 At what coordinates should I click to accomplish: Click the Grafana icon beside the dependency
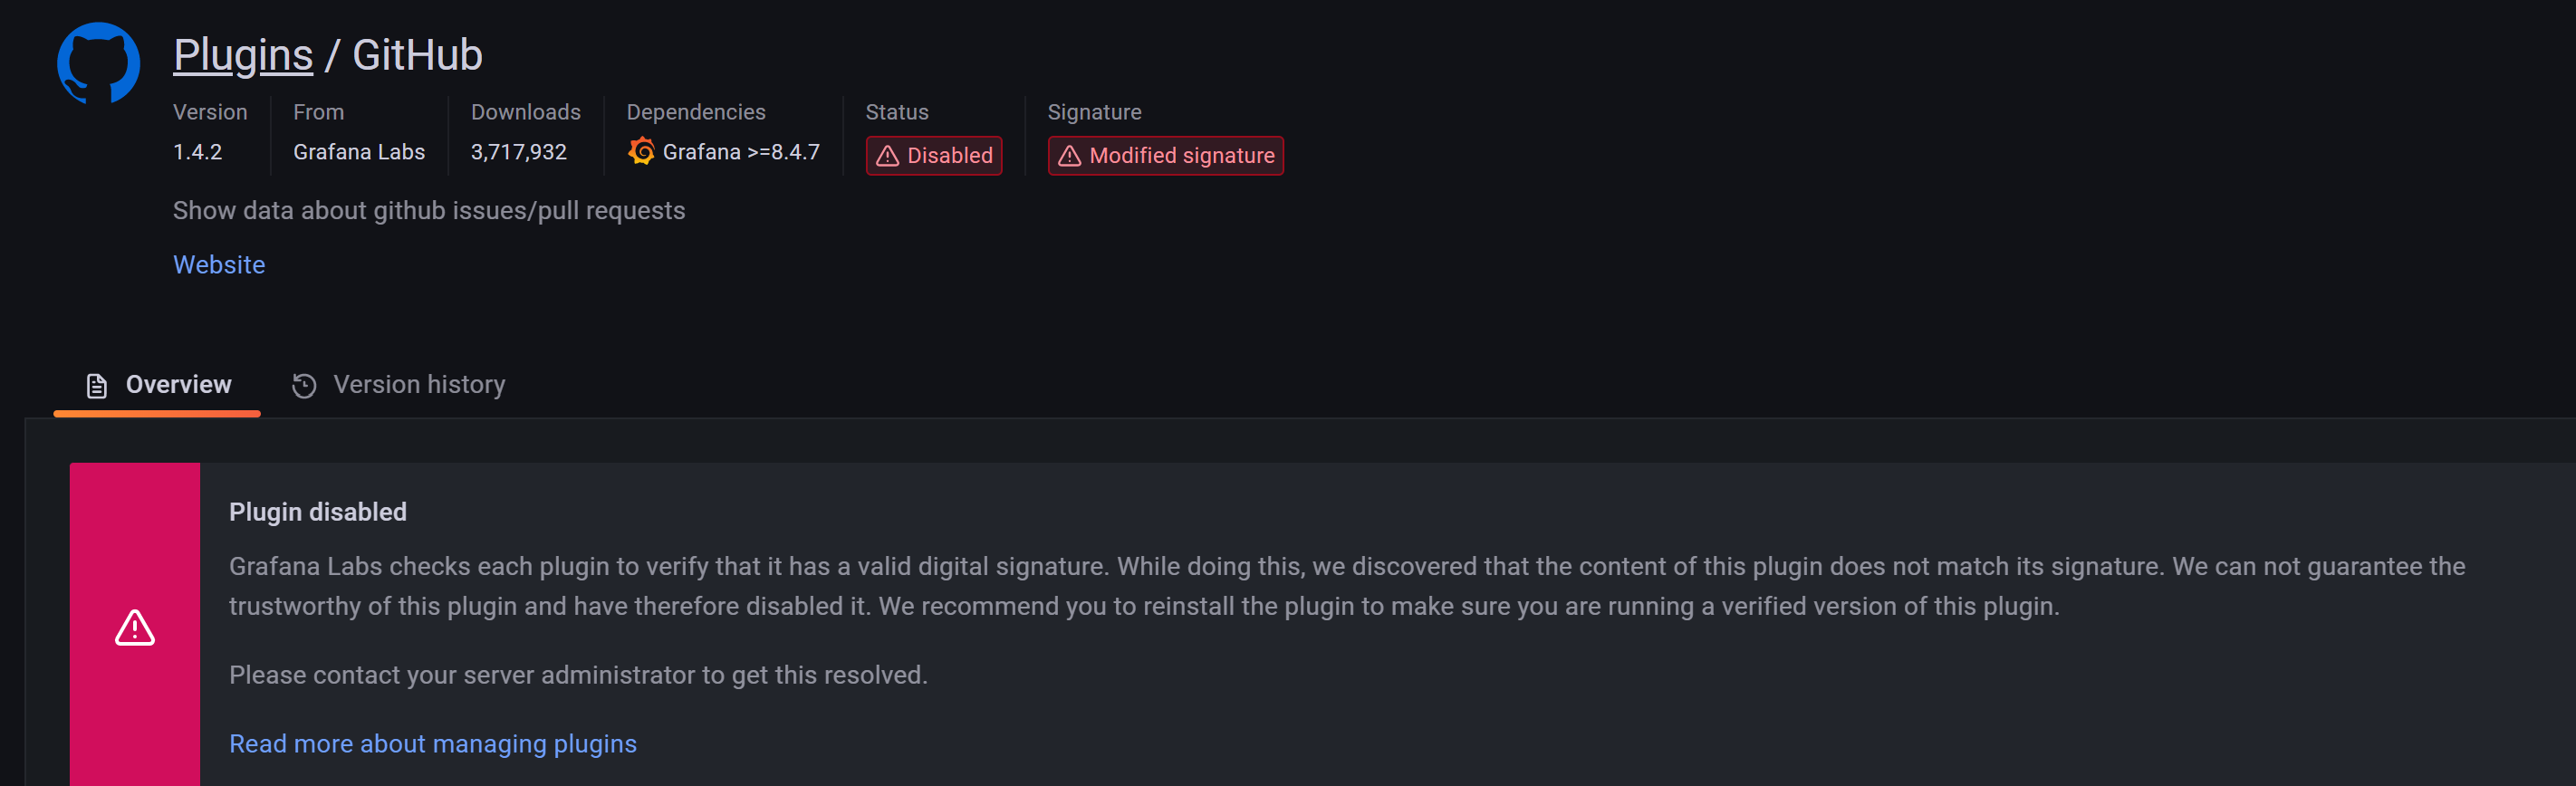[641, 152]
